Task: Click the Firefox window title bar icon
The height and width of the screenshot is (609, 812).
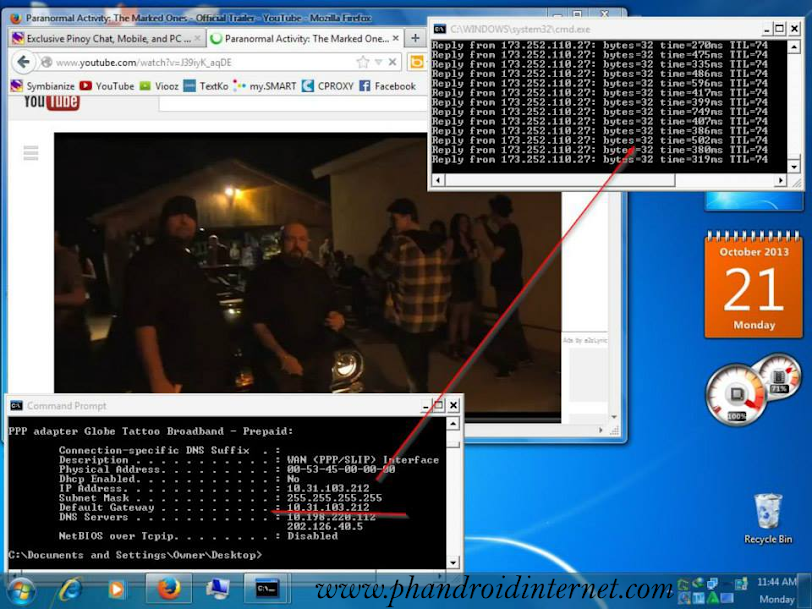Action: point(16,18)
